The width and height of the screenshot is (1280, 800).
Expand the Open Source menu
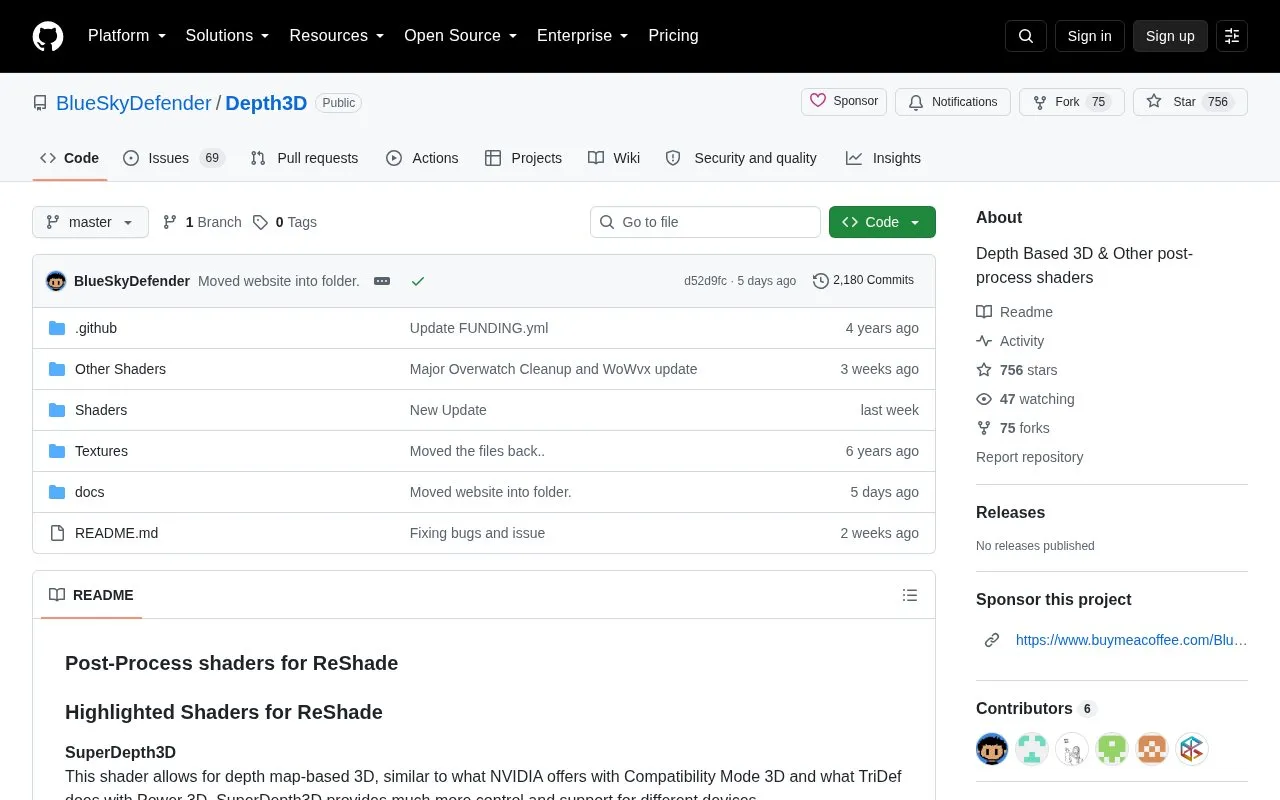pyautogui.click(x=461, y=36)
